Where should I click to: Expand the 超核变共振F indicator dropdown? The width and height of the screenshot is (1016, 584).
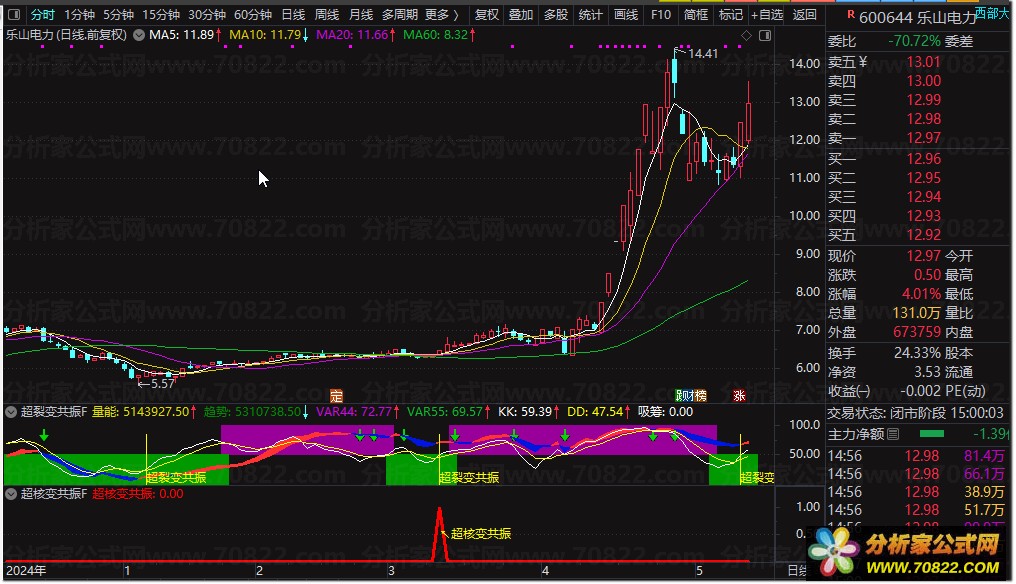click(x=11, y=494)
